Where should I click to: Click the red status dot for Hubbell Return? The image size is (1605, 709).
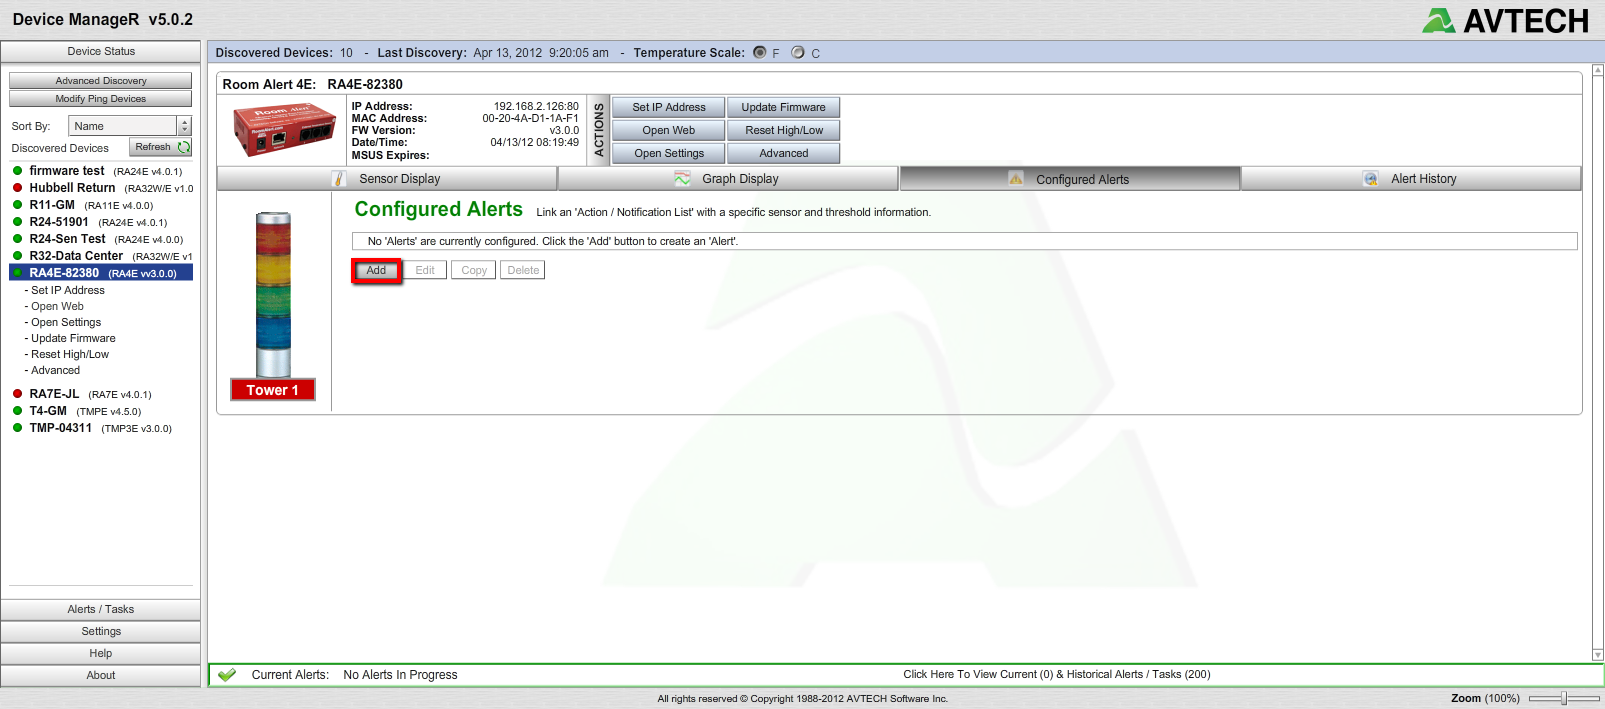(x=17, y=188)
